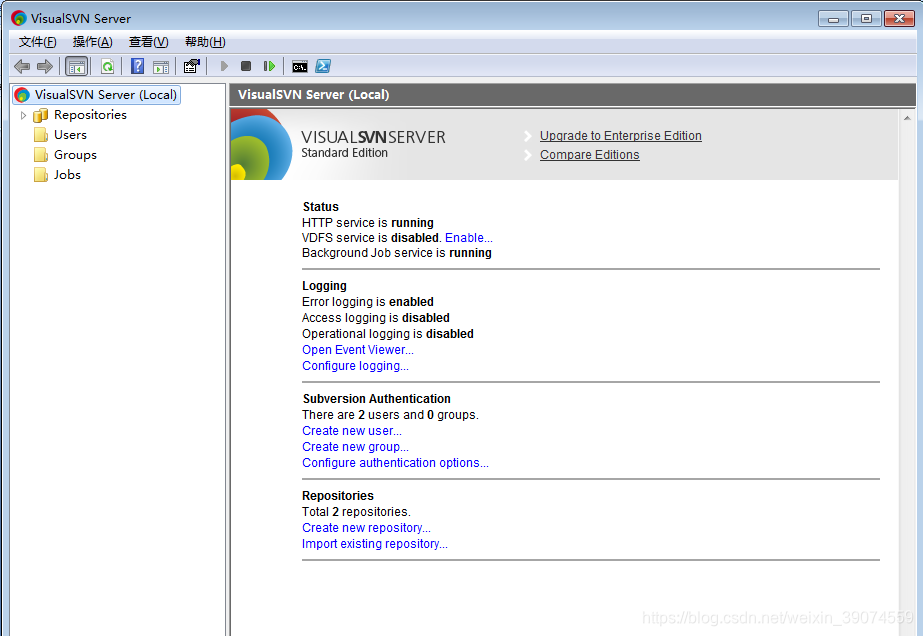Screen dimensions: 923x636
Task: Click the Status section heading
Action: (321, 207)
